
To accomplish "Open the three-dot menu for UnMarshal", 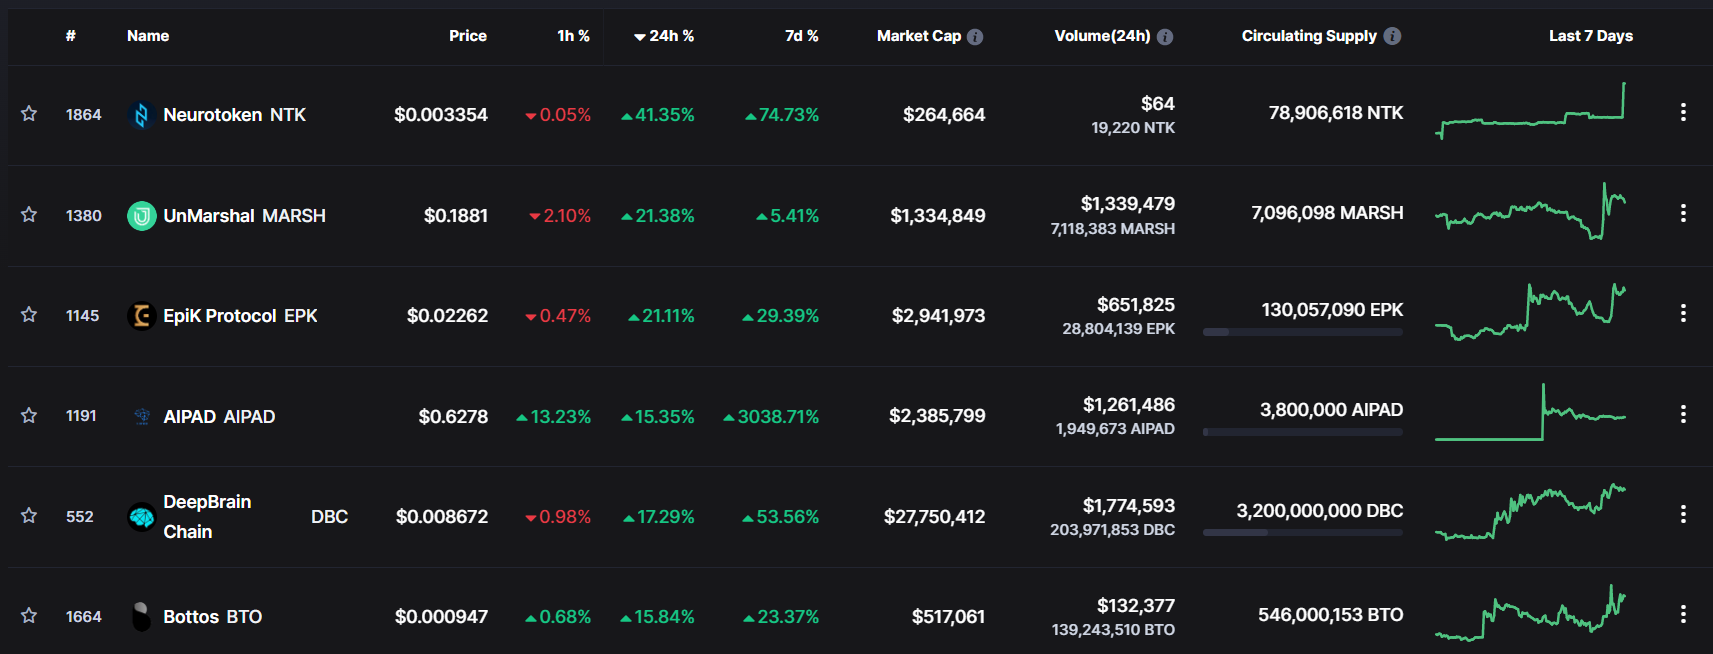I will [x=1683, y=213].
